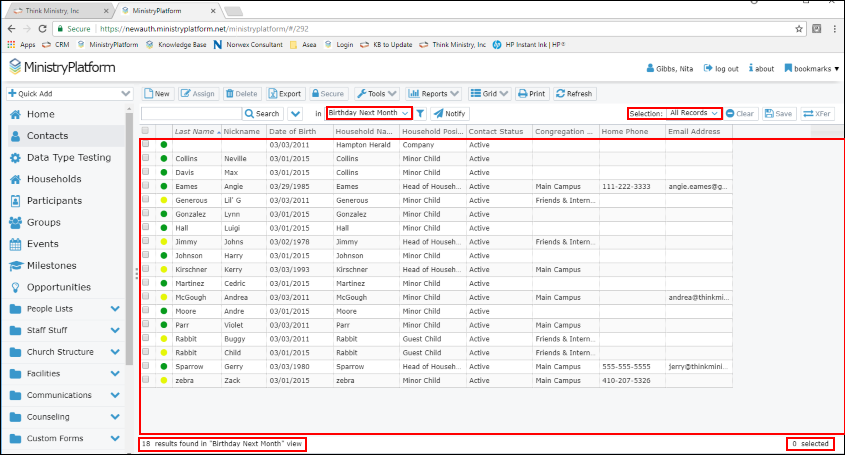Click the Secure lock button
This screenshot has height=455, width=845.
point(328,94)
